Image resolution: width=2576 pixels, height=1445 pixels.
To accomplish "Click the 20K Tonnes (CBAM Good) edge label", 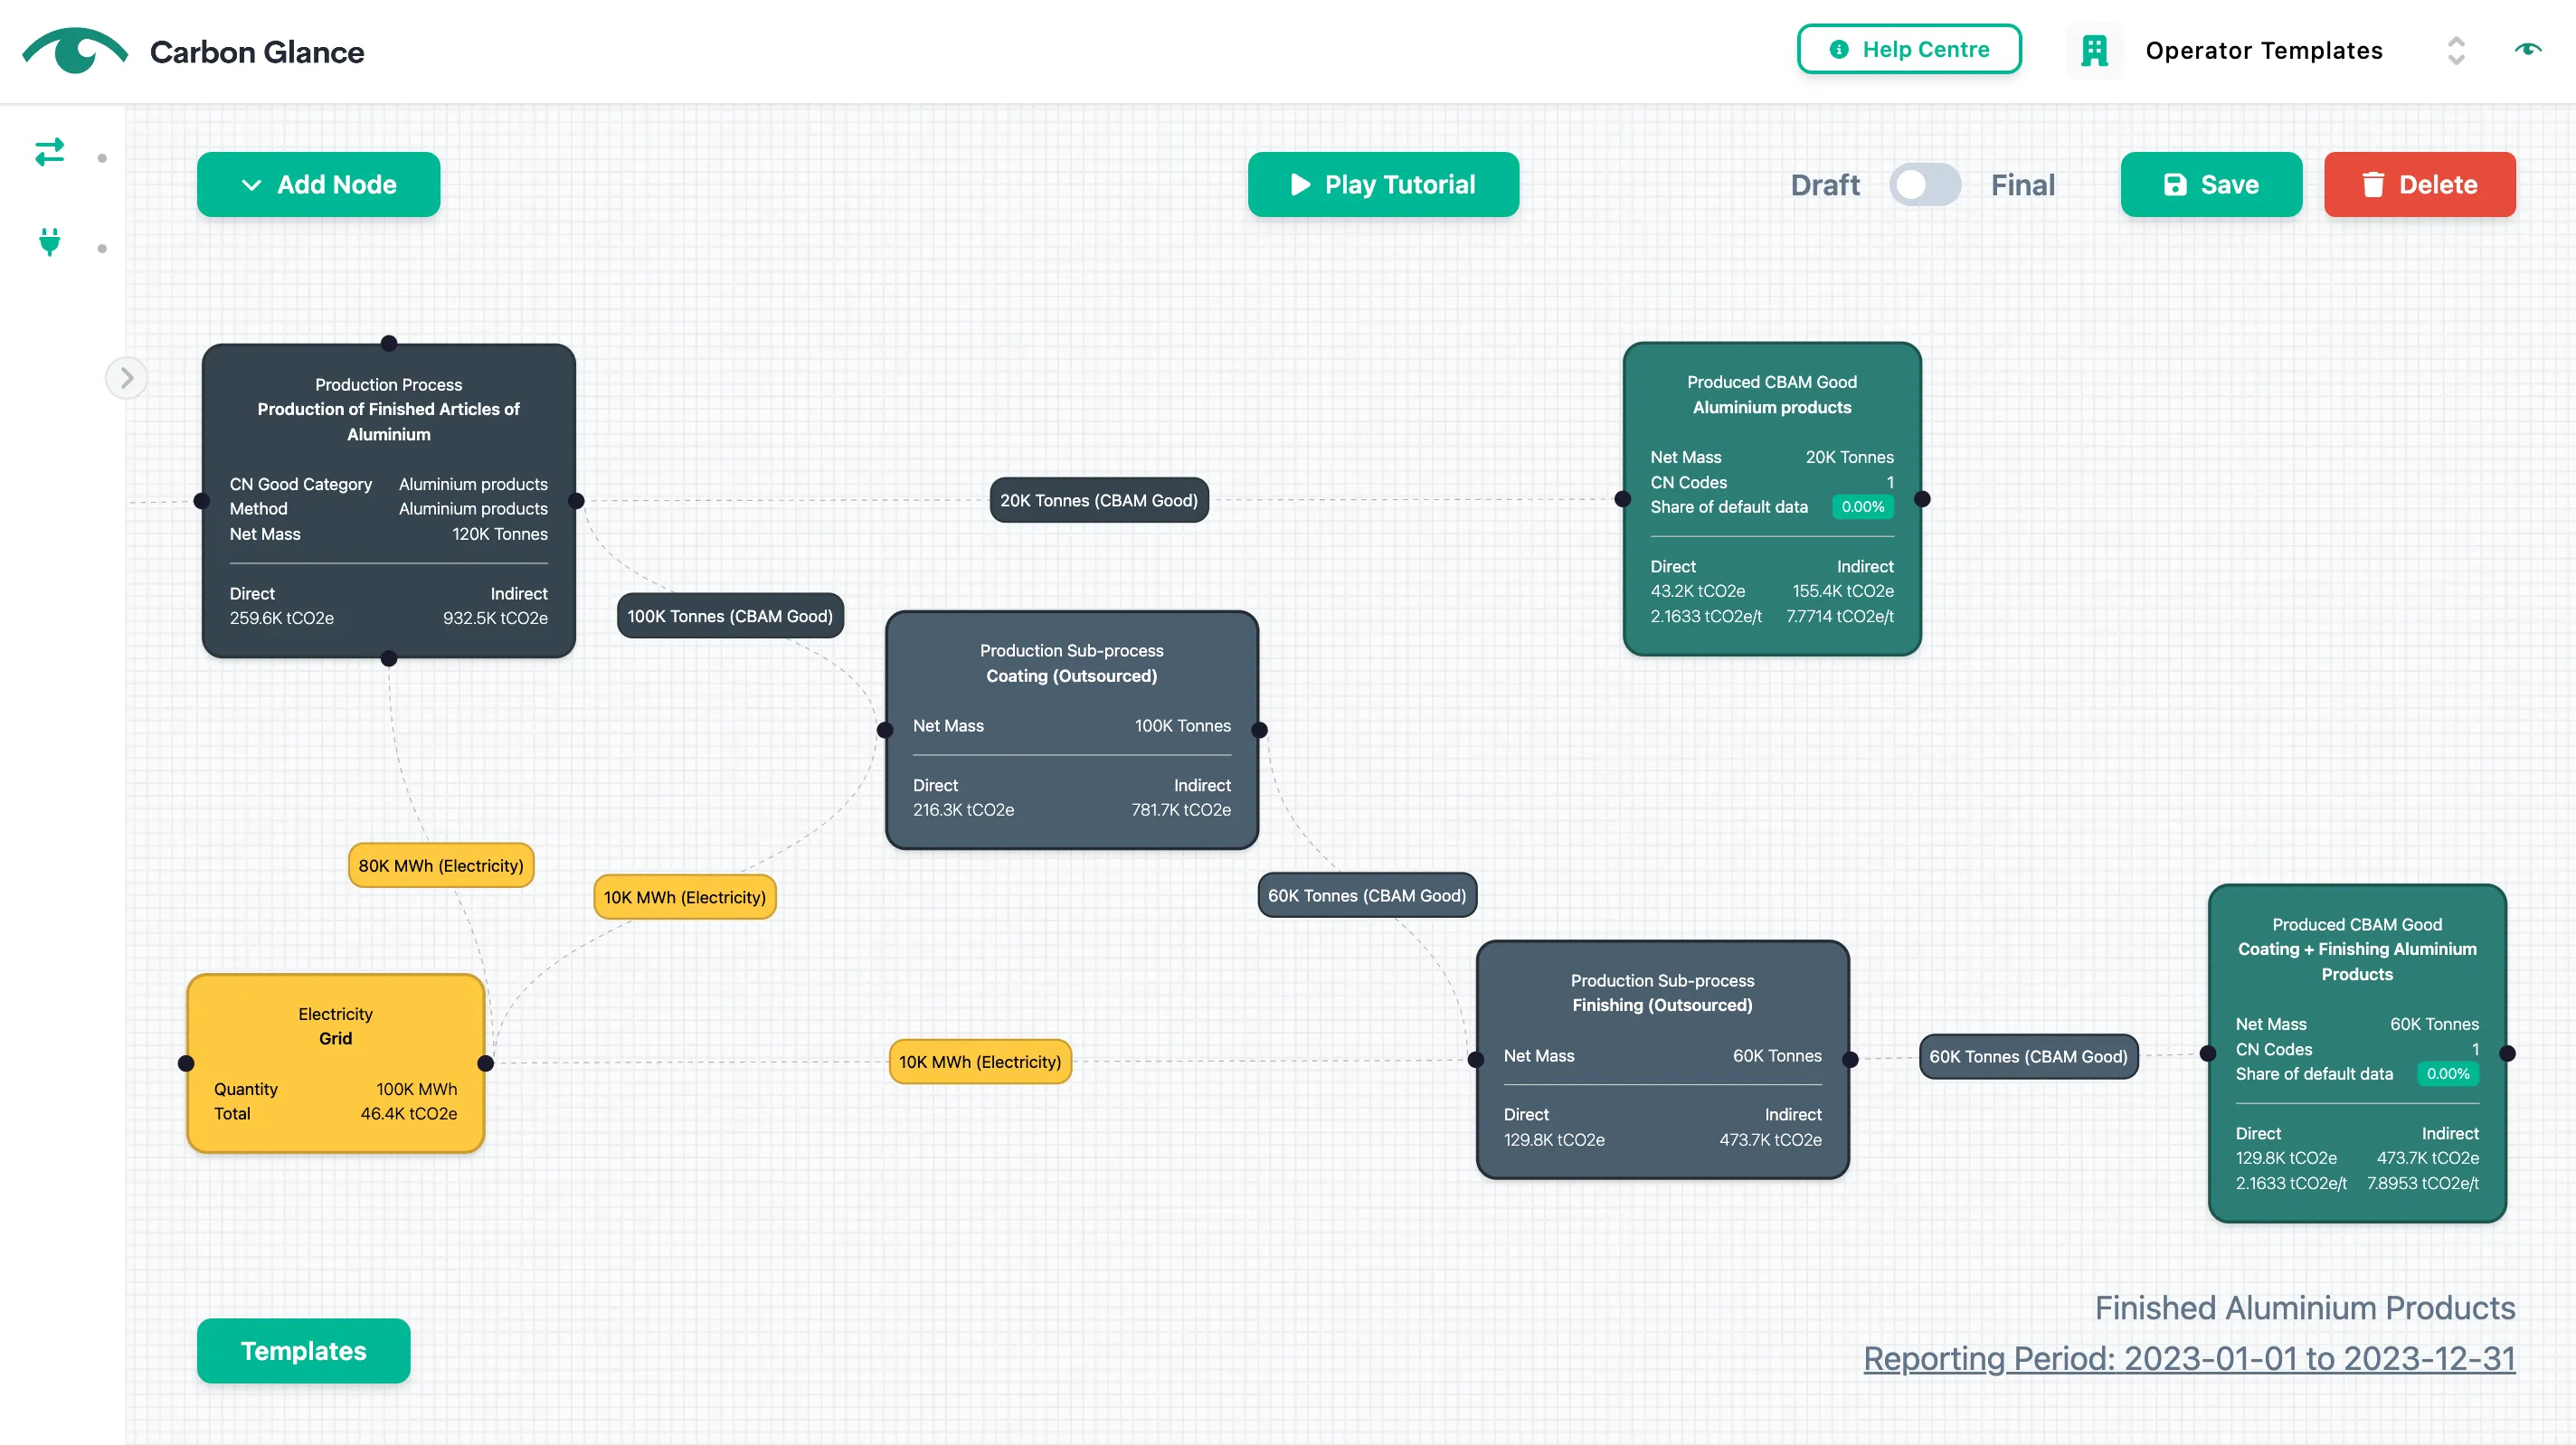I will click(1098, 500).
